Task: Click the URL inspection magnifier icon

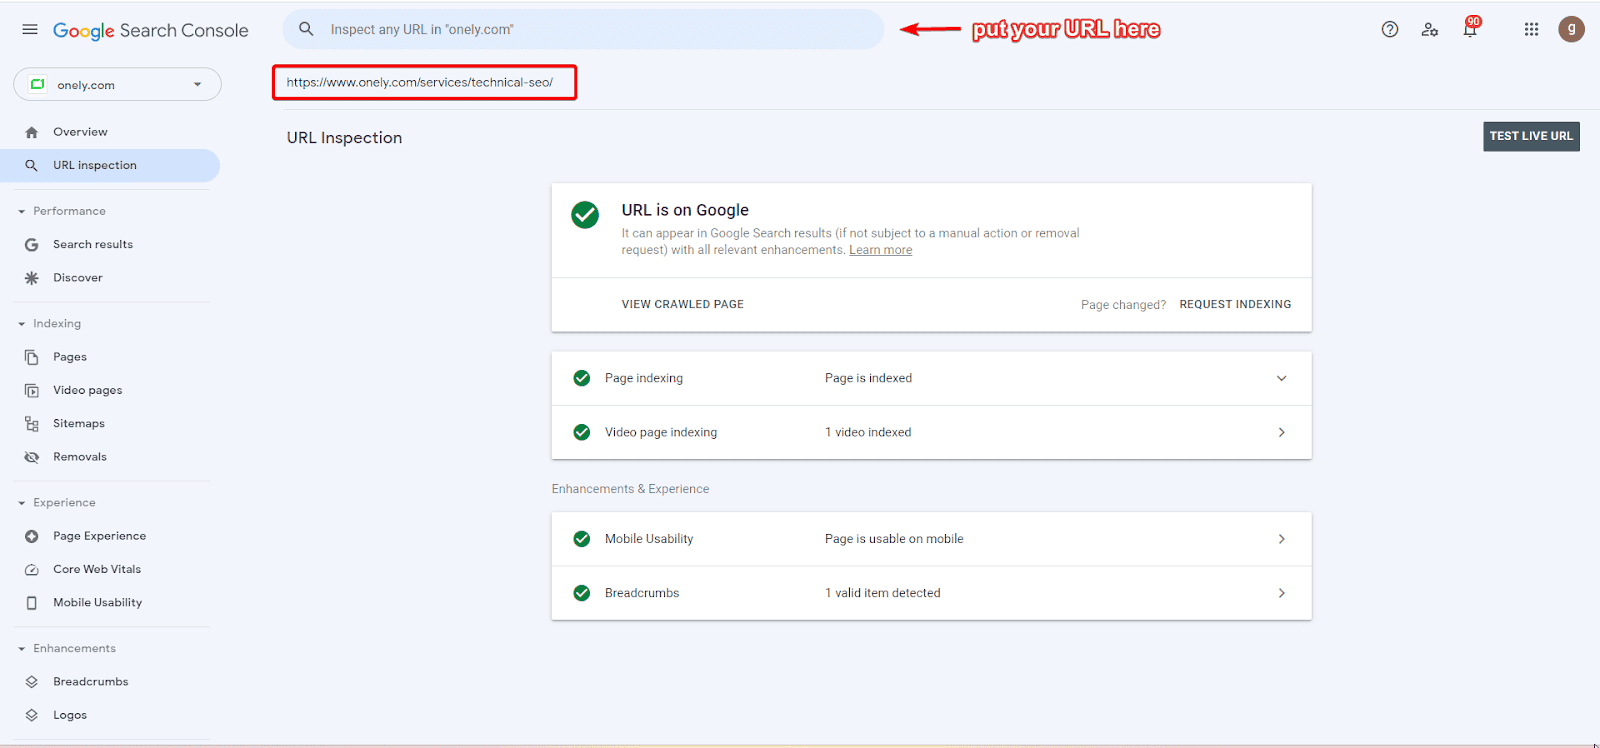Action: pos(32,165)
